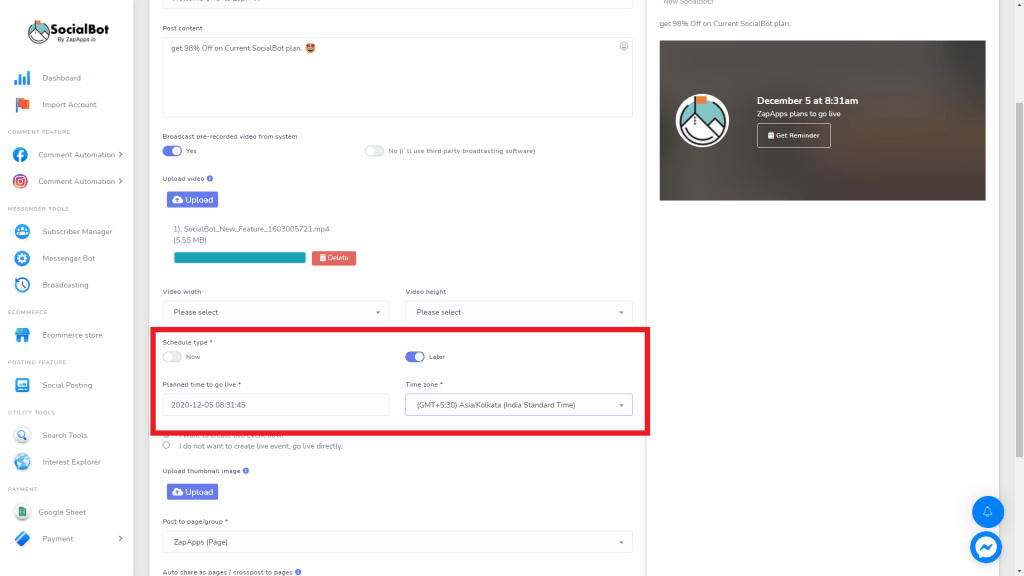Screen dimensions: 1024x576
Task: Open emoji picker in post content
Action: [624, 46]
